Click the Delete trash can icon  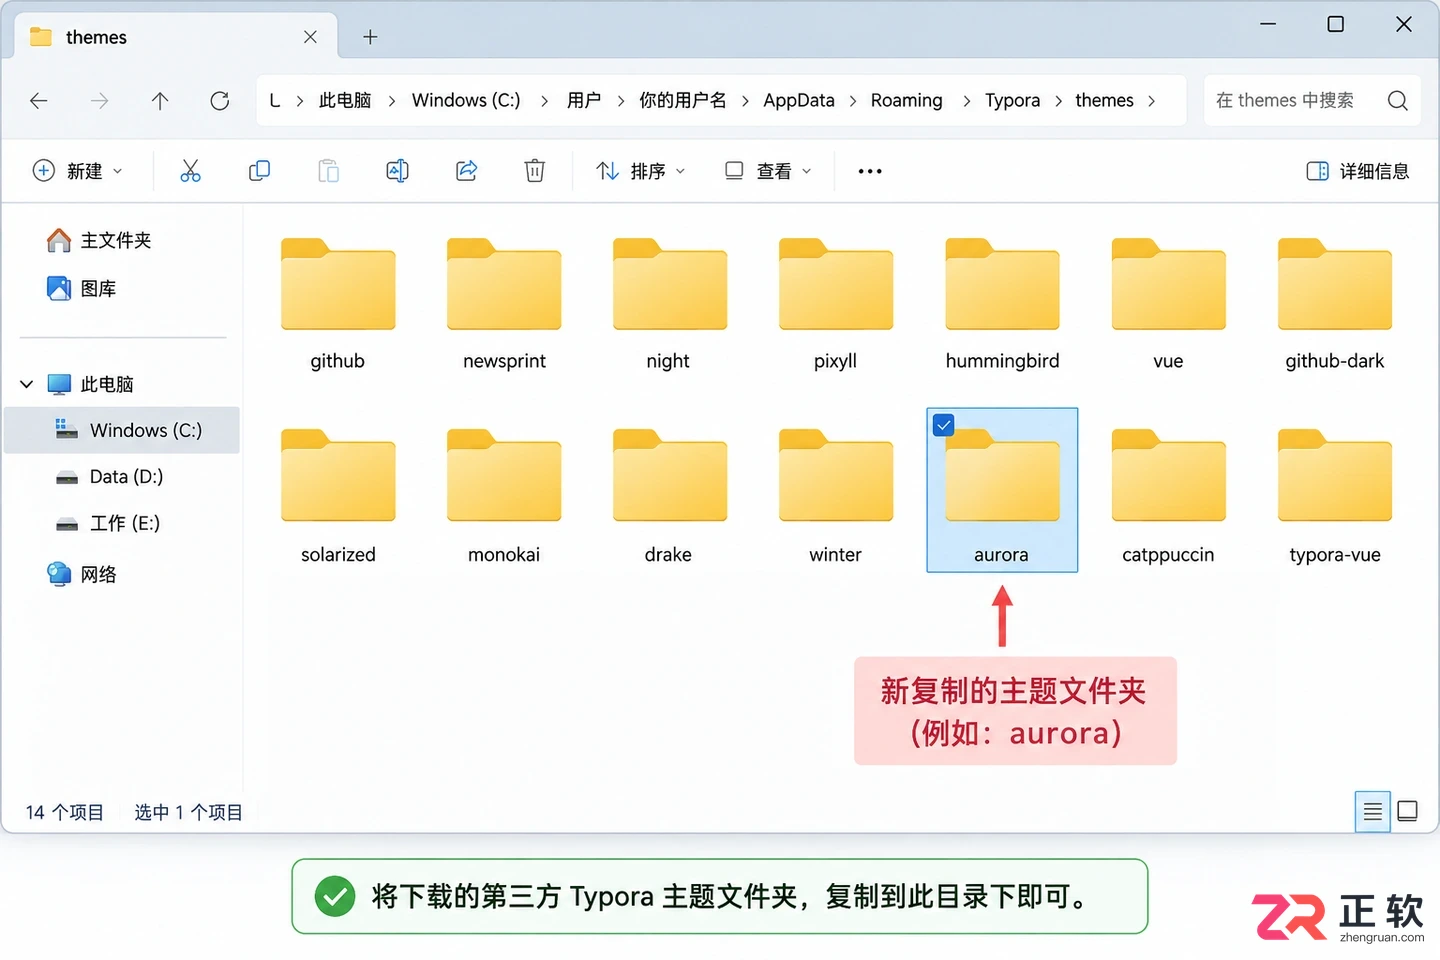tap(535, 171)
